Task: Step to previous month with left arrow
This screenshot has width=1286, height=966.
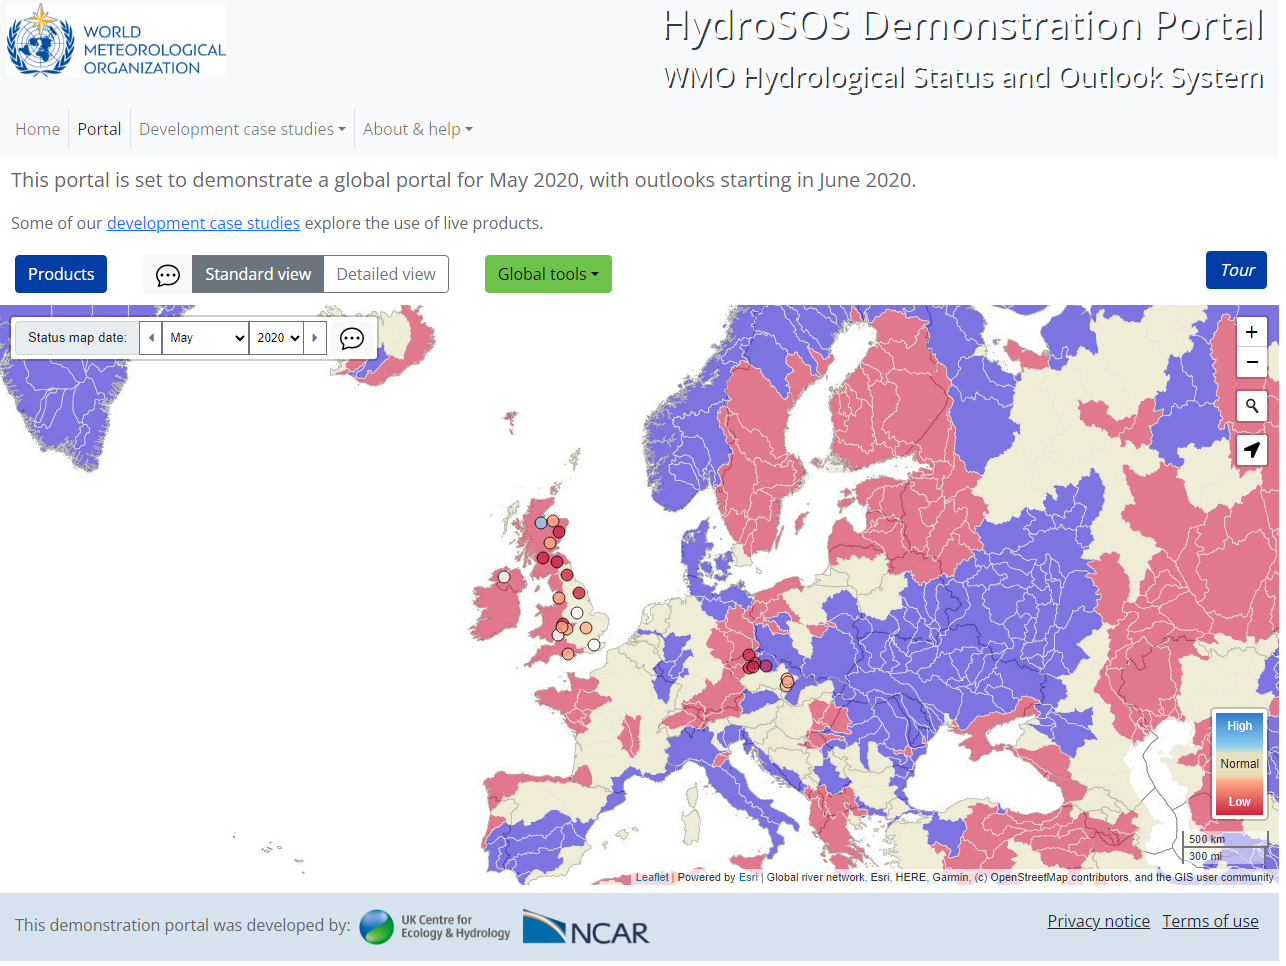Action: pyautogui.click(x=151, y=338)
